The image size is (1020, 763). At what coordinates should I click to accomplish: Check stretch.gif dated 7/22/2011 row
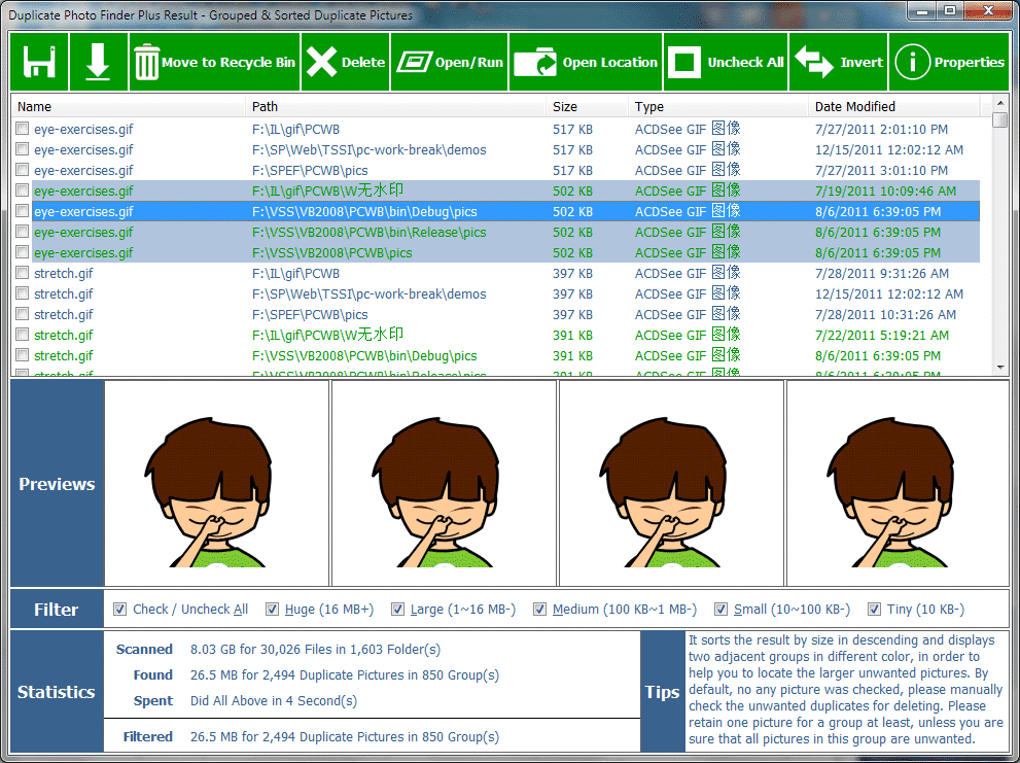click(x=22, y=335)
